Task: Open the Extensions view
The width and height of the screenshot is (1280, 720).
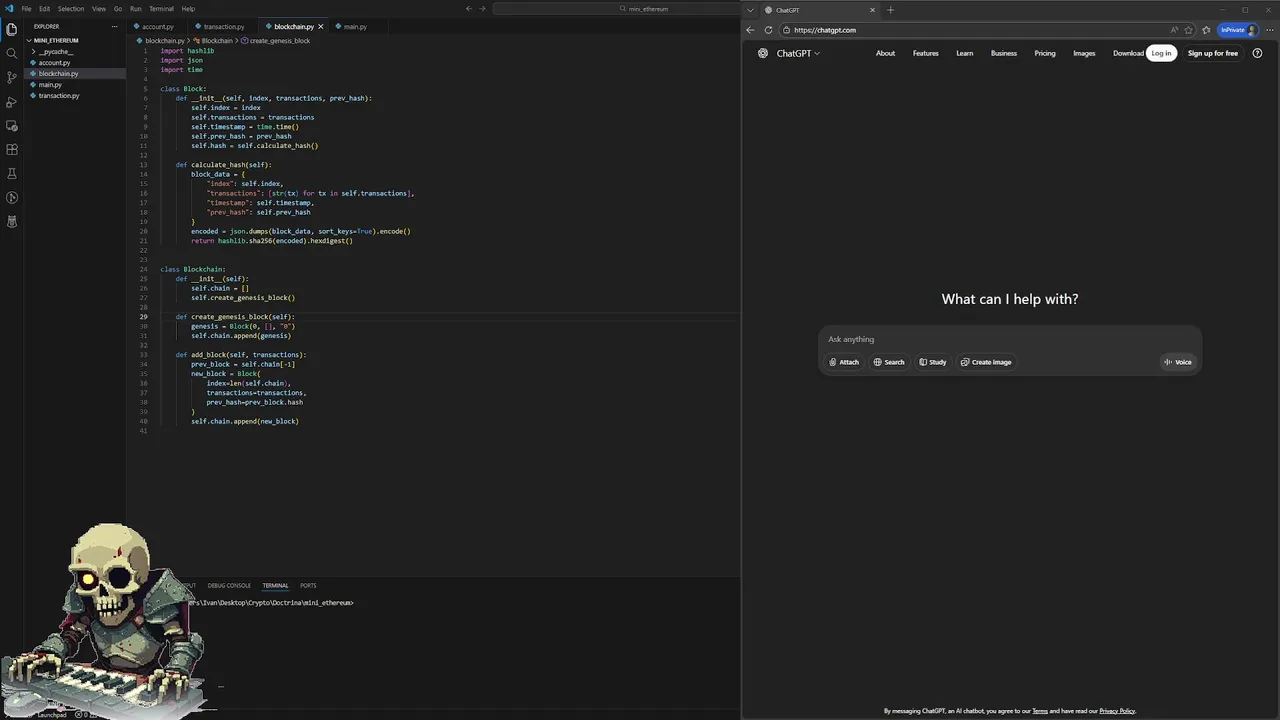Action: click(x=12, y=149)
